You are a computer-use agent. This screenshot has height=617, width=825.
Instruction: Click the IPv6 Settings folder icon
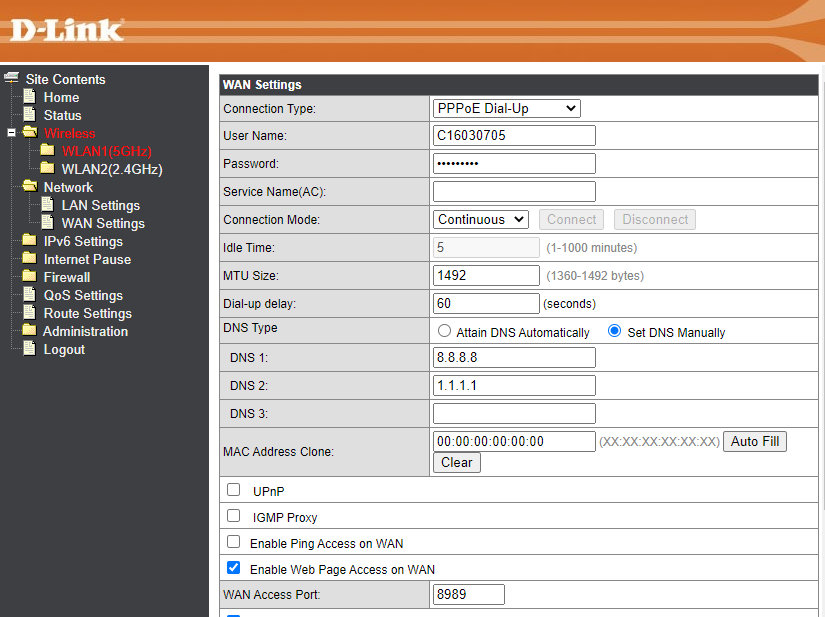pyautogui.click(x=28, y=241)
